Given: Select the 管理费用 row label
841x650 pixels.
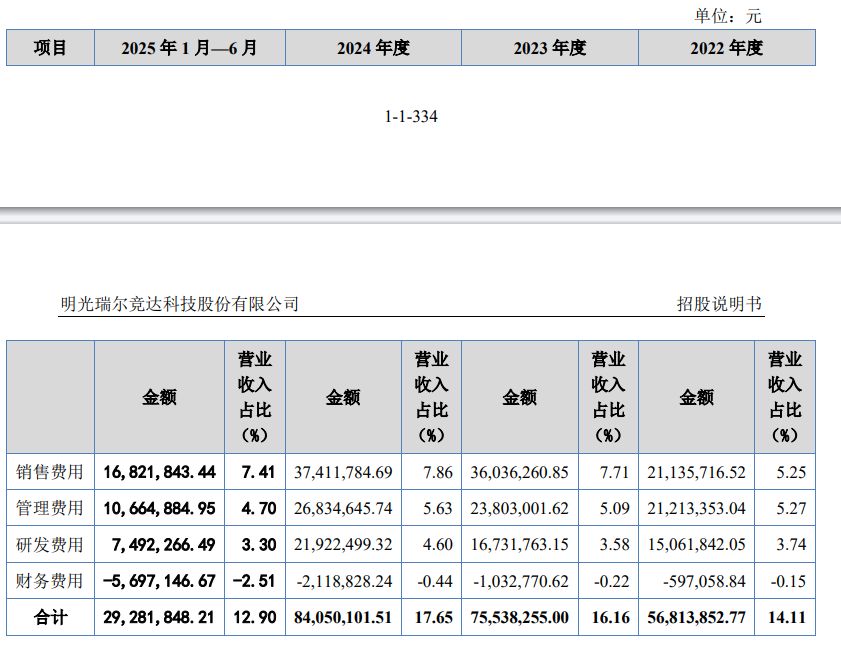Looking at the screenshot, I should [50, 508].
